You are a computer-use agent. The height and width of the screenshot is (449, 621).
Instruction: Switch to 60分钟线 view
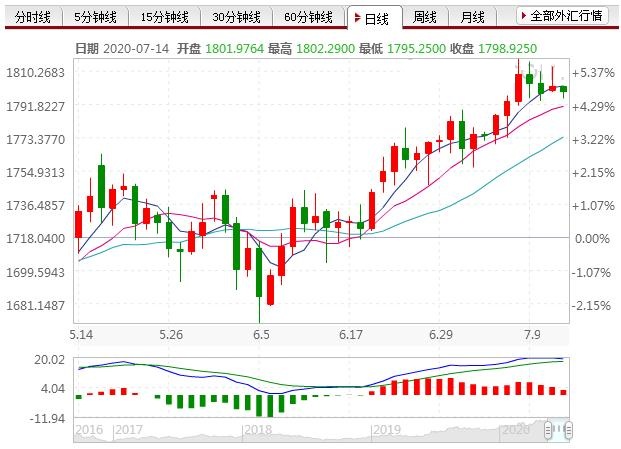[309, 17]
